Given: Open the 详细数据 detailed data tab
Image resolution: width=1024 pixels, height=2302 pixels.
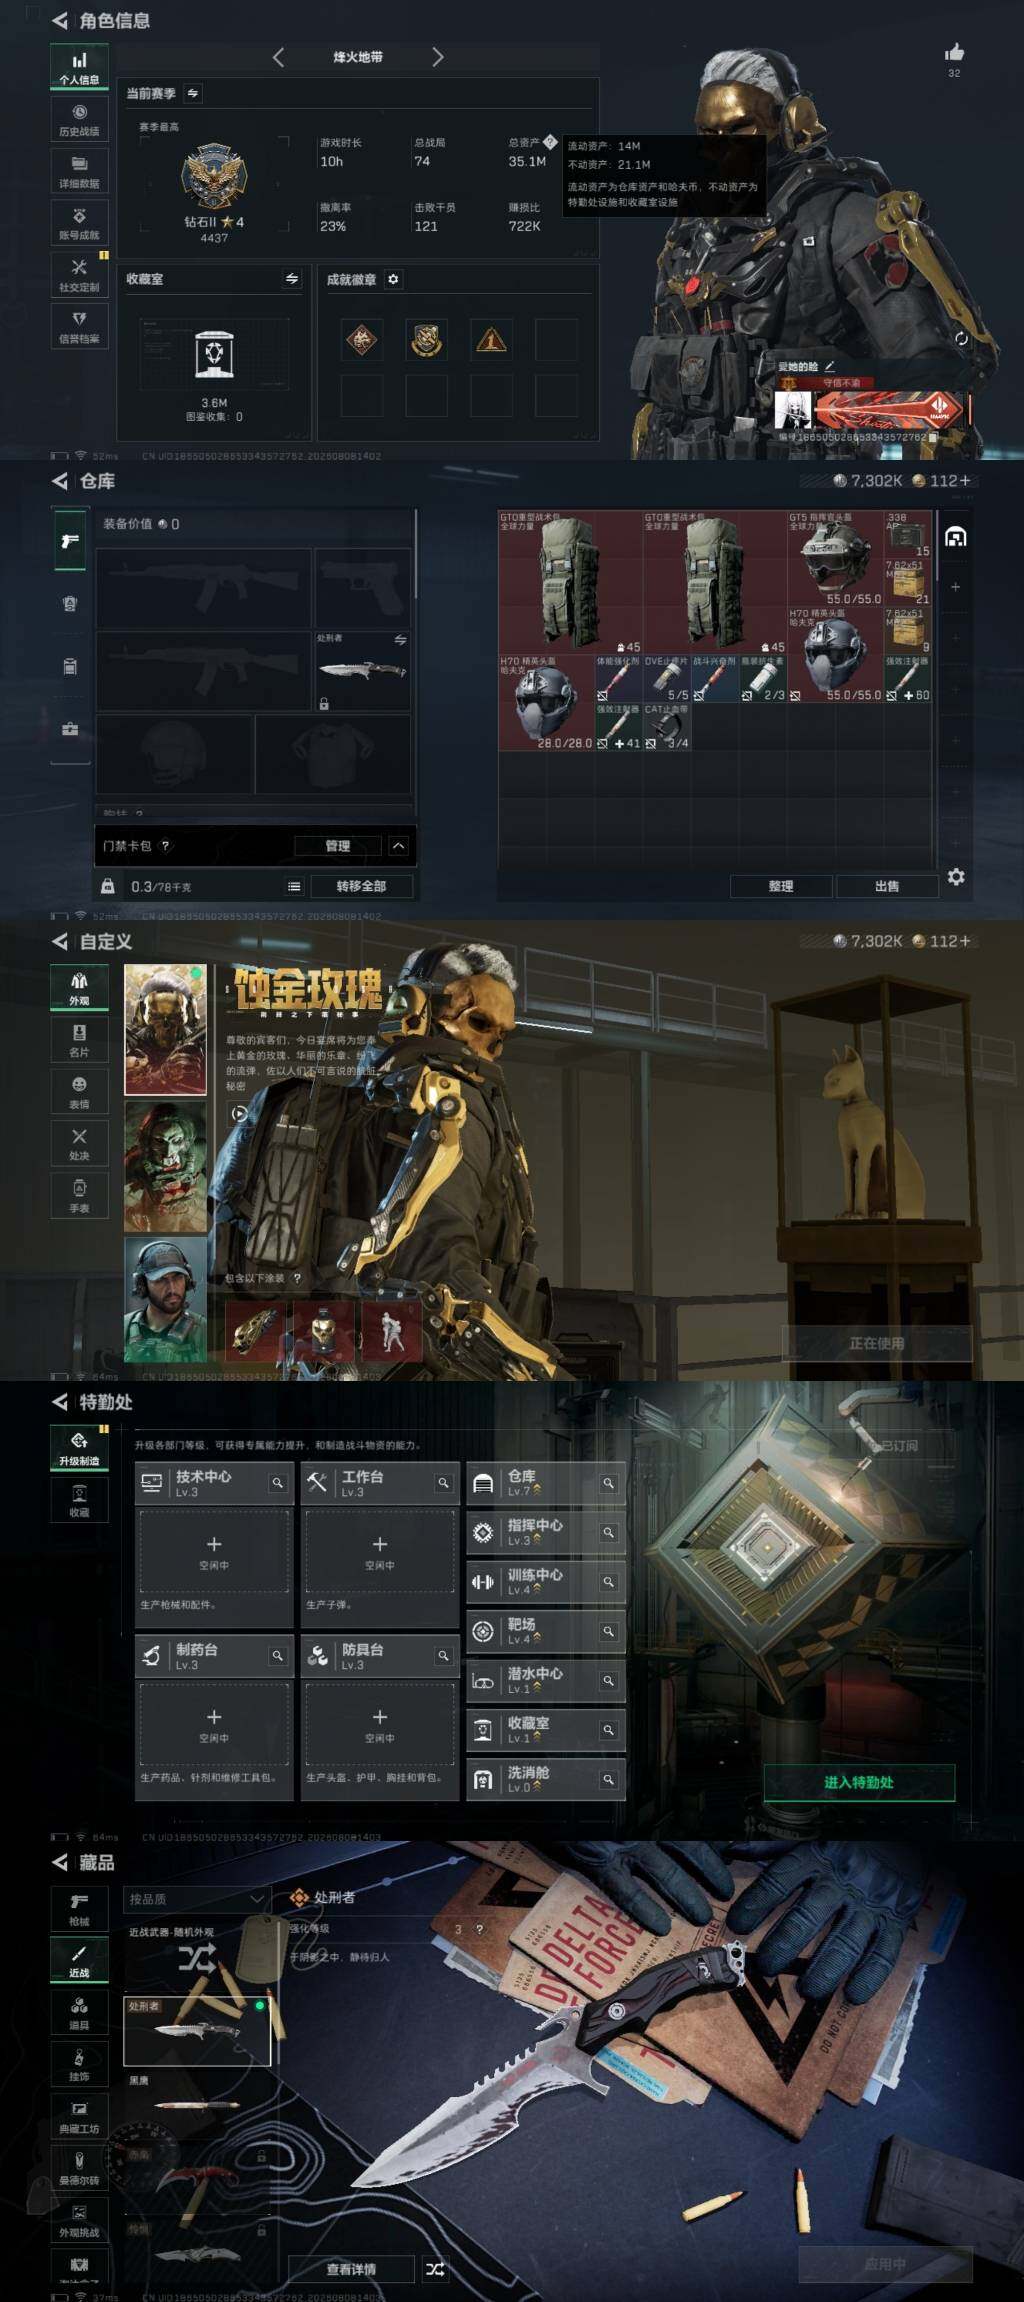Looking at the screenshot, I should click(x=78, y=171).
